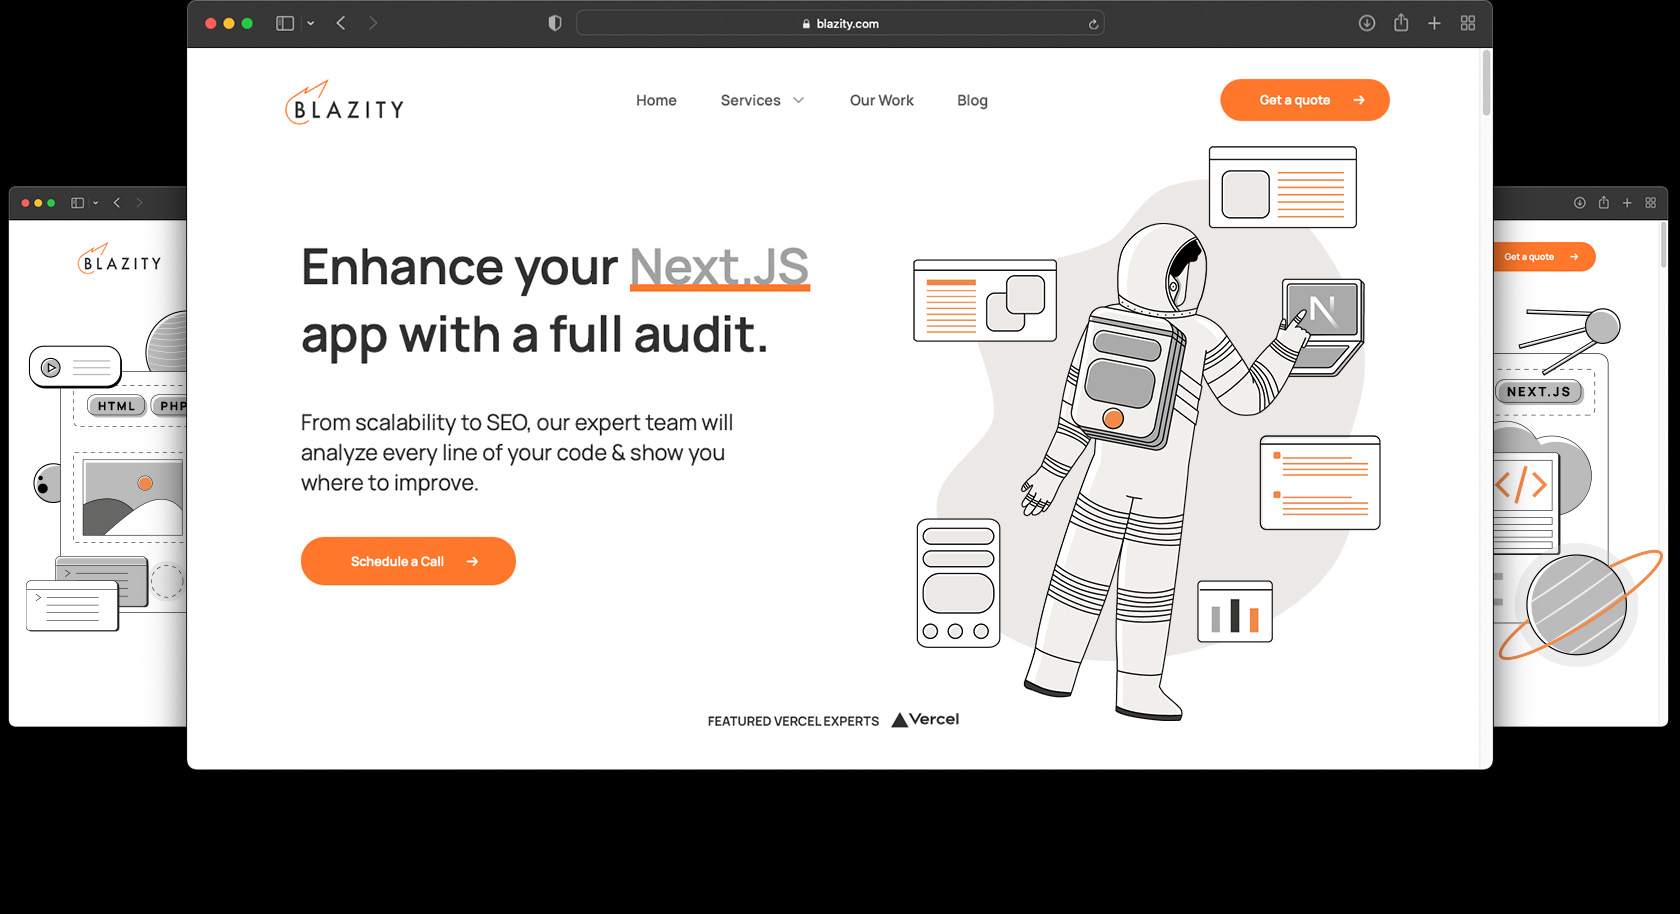Image resolution: width=1680 pixels, height=914 pixels.
Task: Click the play icon card in left window
Action: (x=75, y=367)
